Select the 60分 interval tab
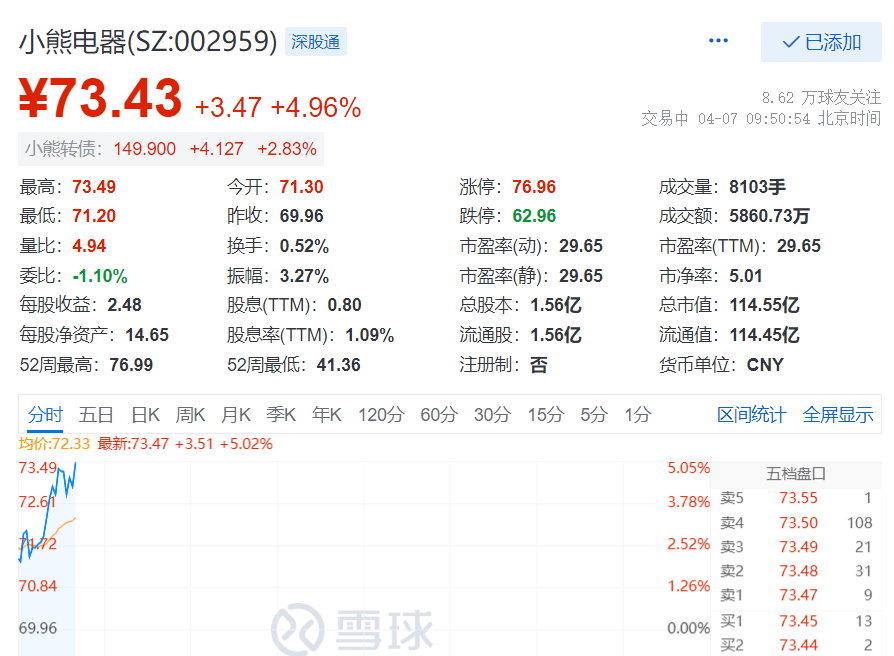The height and width of the screenshot is (656, 894). click(x=438, y=414)
